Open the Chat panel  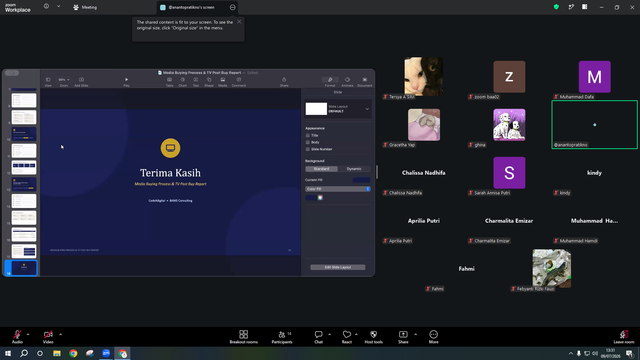coord(318,337)
